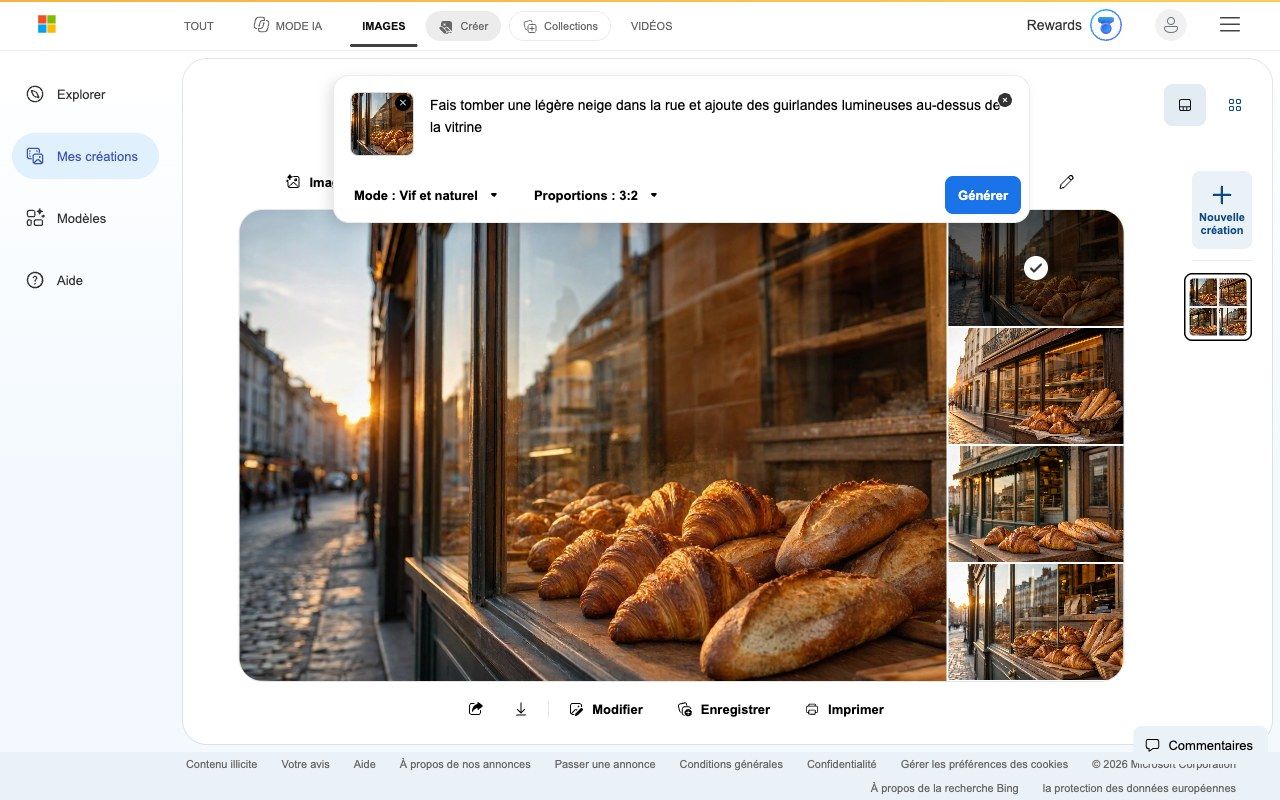The image size is (1280, 800).
Task: Select the third variation thumbnail with green awning
Action: tap(1036, 504)
